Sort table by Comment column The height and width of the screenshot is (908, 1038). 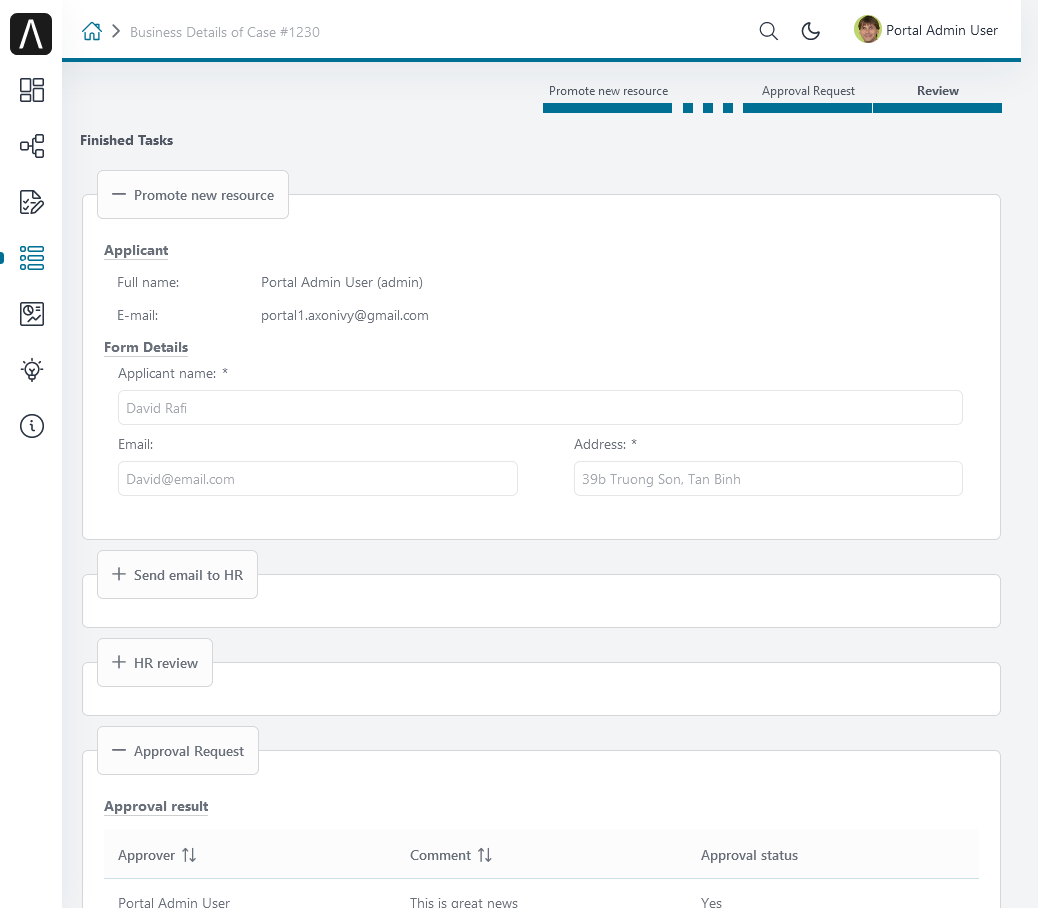(x=485, y=855)
